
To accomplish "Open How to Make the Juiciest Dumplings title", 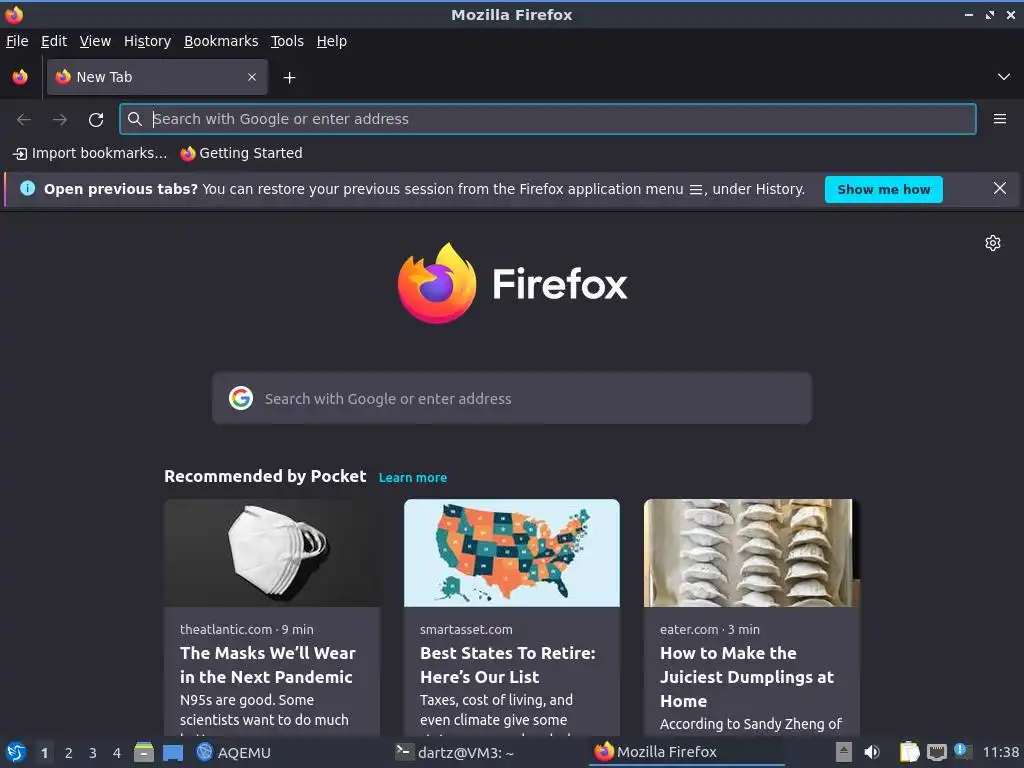I will 746,677.
